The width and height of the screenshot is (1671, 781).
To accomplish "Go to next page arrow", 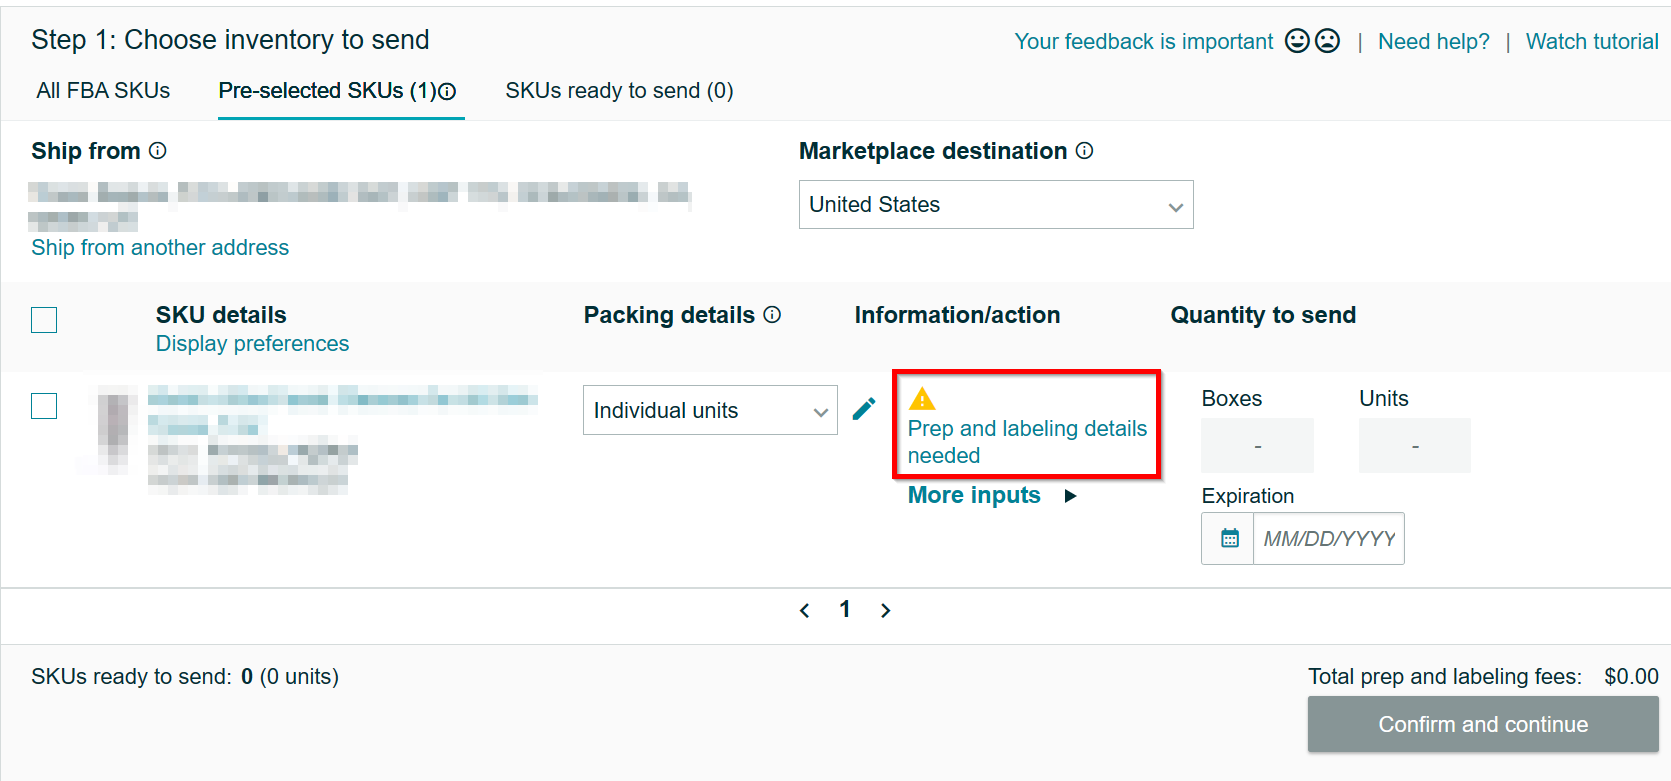I will [885, 610].
